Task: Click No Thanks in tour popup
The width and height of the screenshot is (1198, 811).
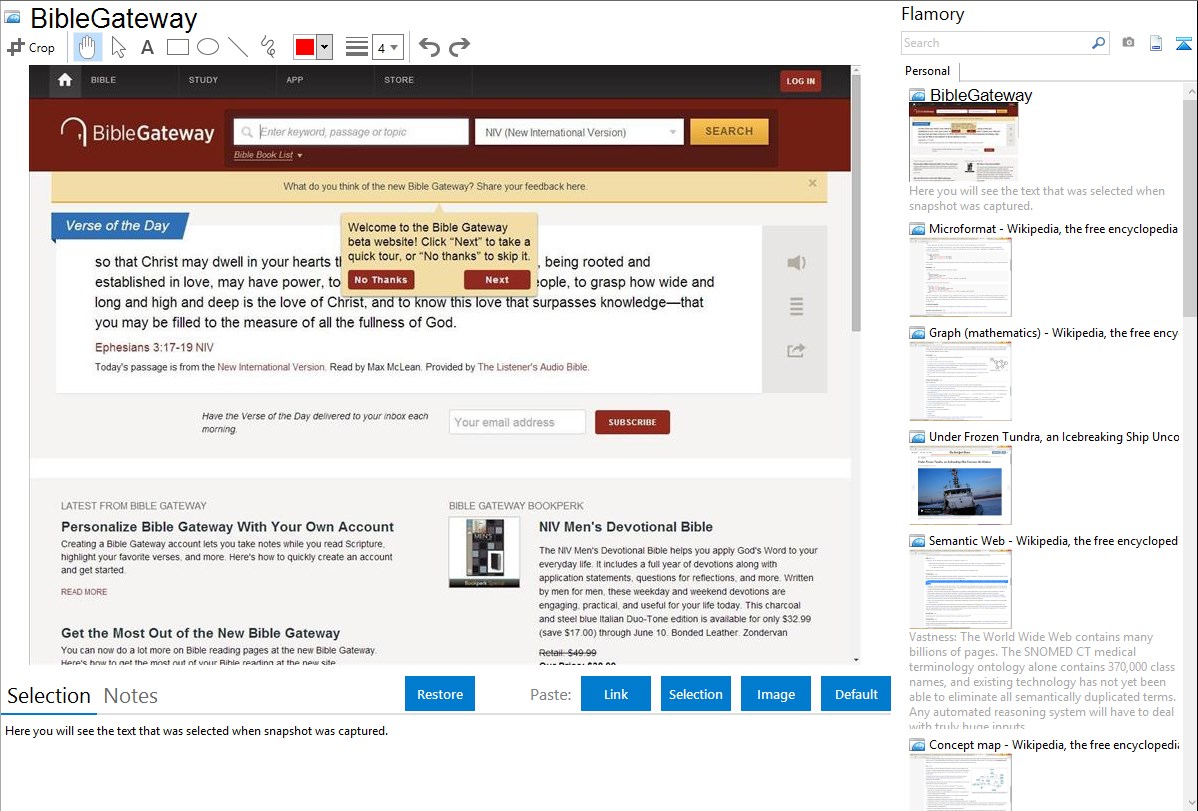Action: point(380,280)
